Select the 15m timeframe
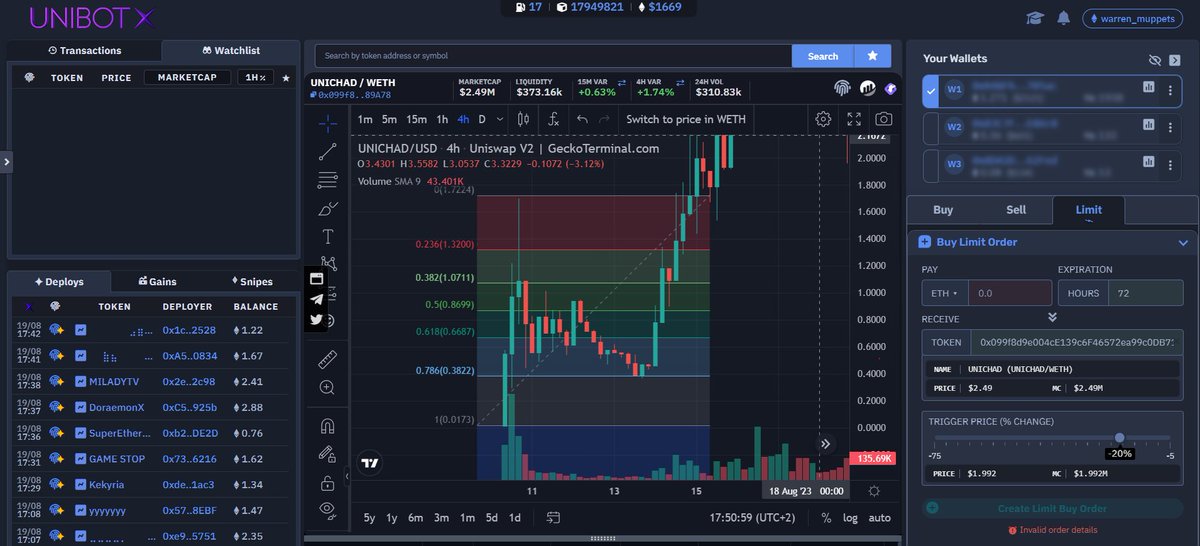 pyautogui.click(x=416, y=119)
